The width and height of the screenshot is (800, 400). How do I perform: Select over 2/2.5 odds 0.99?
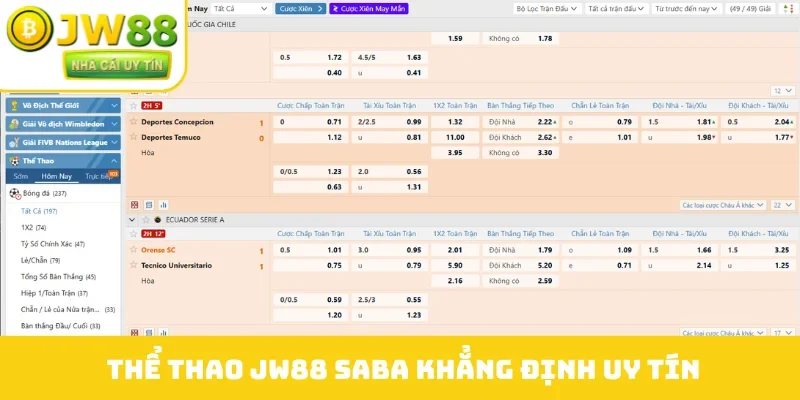390,122
